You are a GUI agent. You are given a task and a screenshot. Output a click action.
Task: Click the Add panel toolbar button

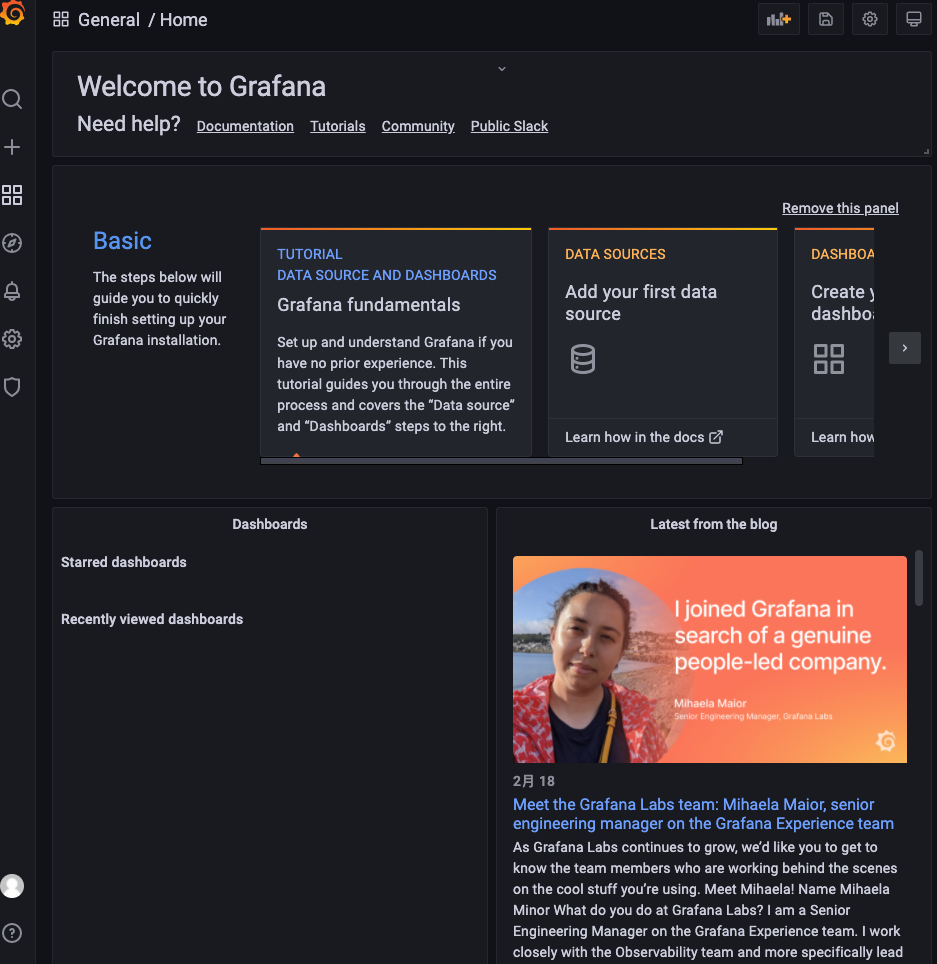(778, 19)
